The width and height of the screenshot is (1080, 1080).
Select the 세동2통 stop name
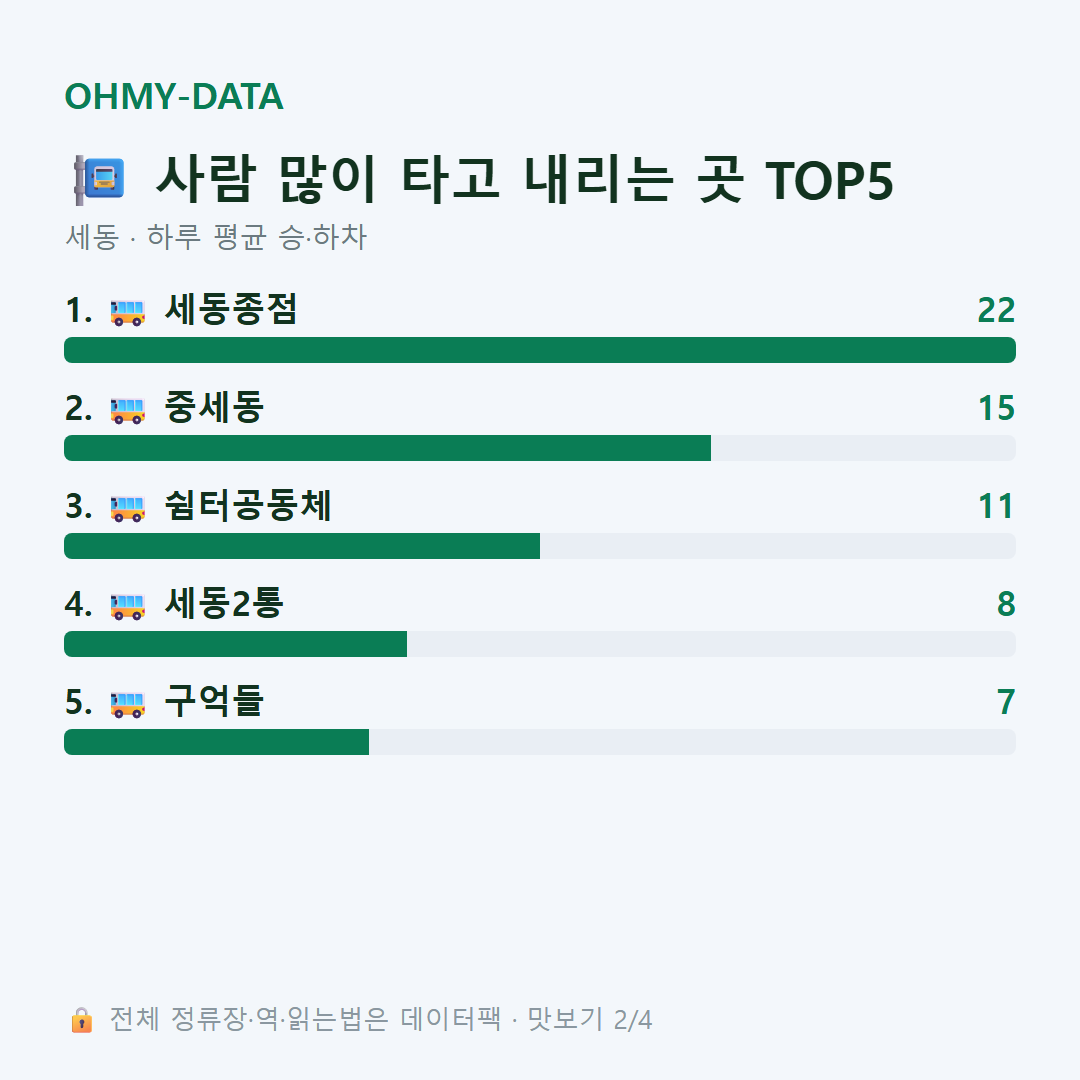(224, 603)
